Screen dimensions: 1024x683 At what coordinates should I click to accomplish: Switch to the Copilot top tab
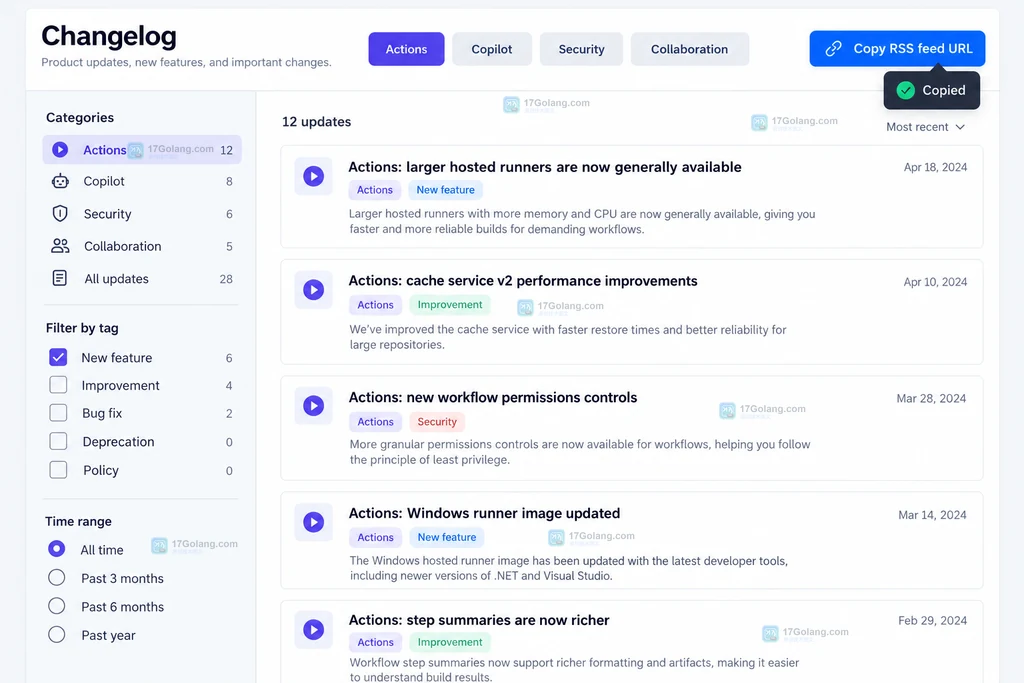coord(492,49)
